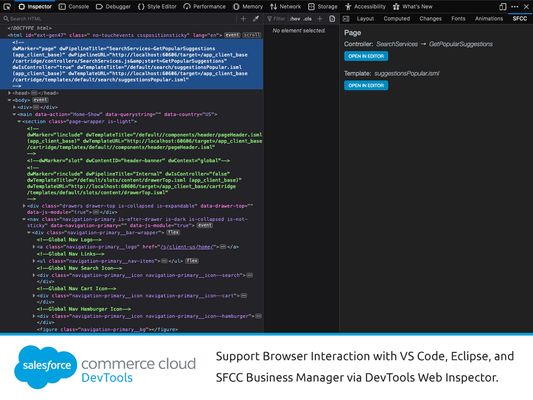Select the figure navigation-primary__bg node
The height and width of the screenshot is (400, 533).
107,329
